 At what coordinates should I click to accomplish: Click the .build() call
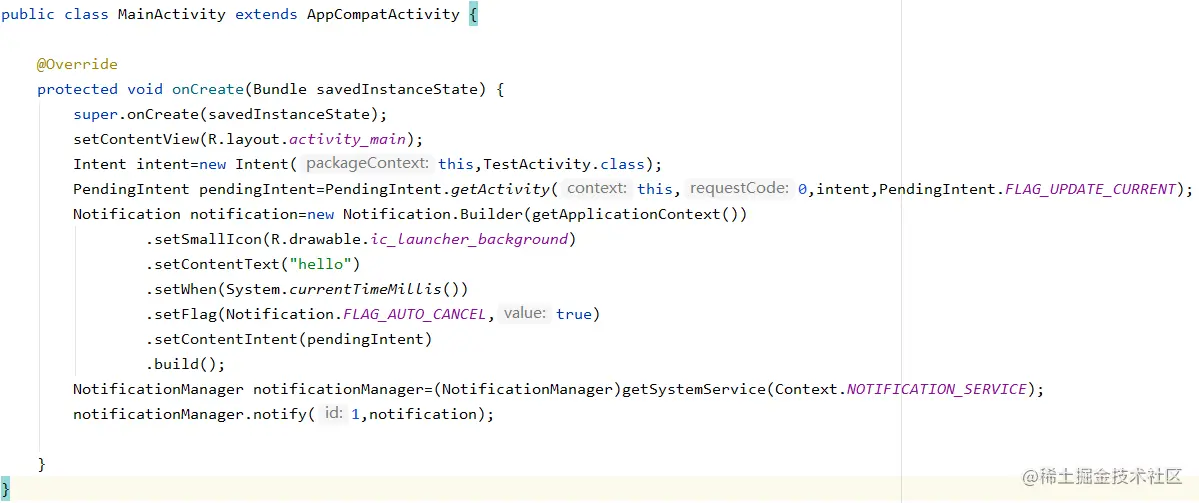186,364
